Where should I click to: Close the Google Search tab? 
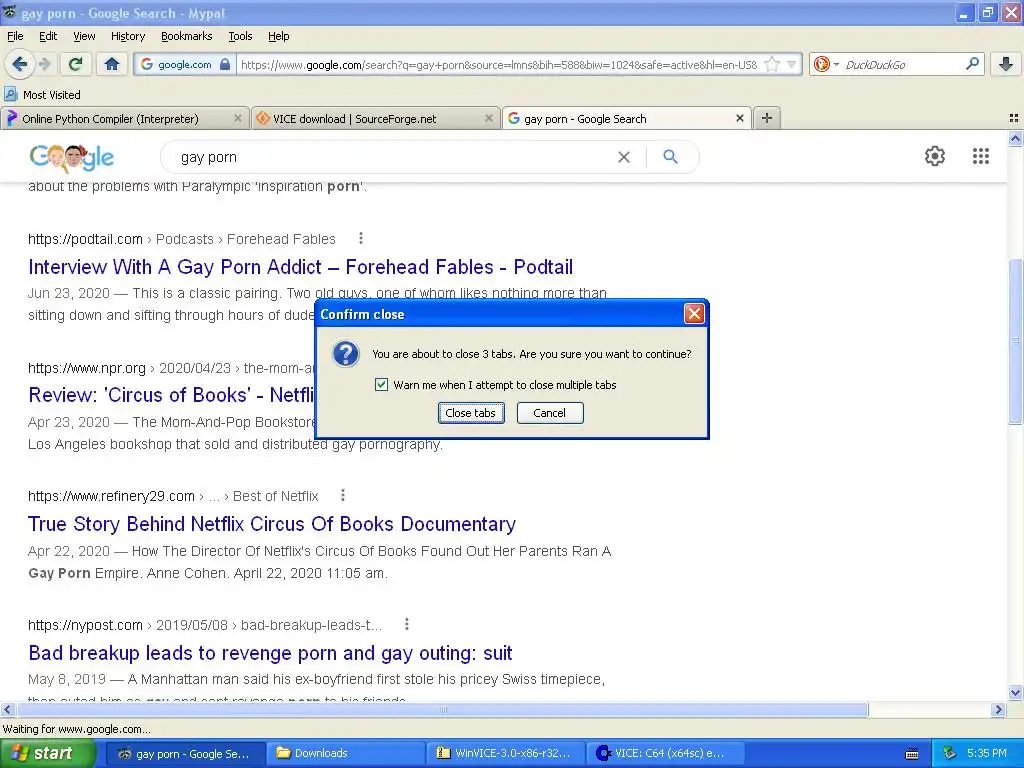(739, 118)
